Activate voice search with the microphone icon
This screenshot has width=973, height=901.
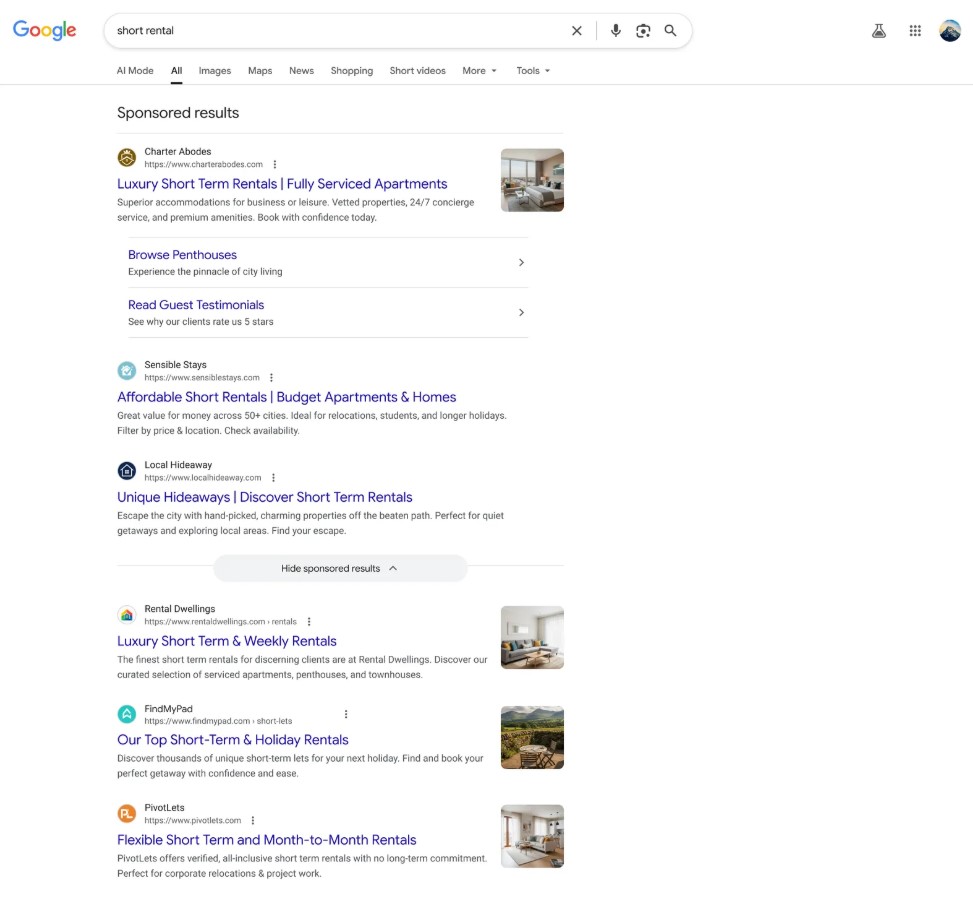(615, 30)
